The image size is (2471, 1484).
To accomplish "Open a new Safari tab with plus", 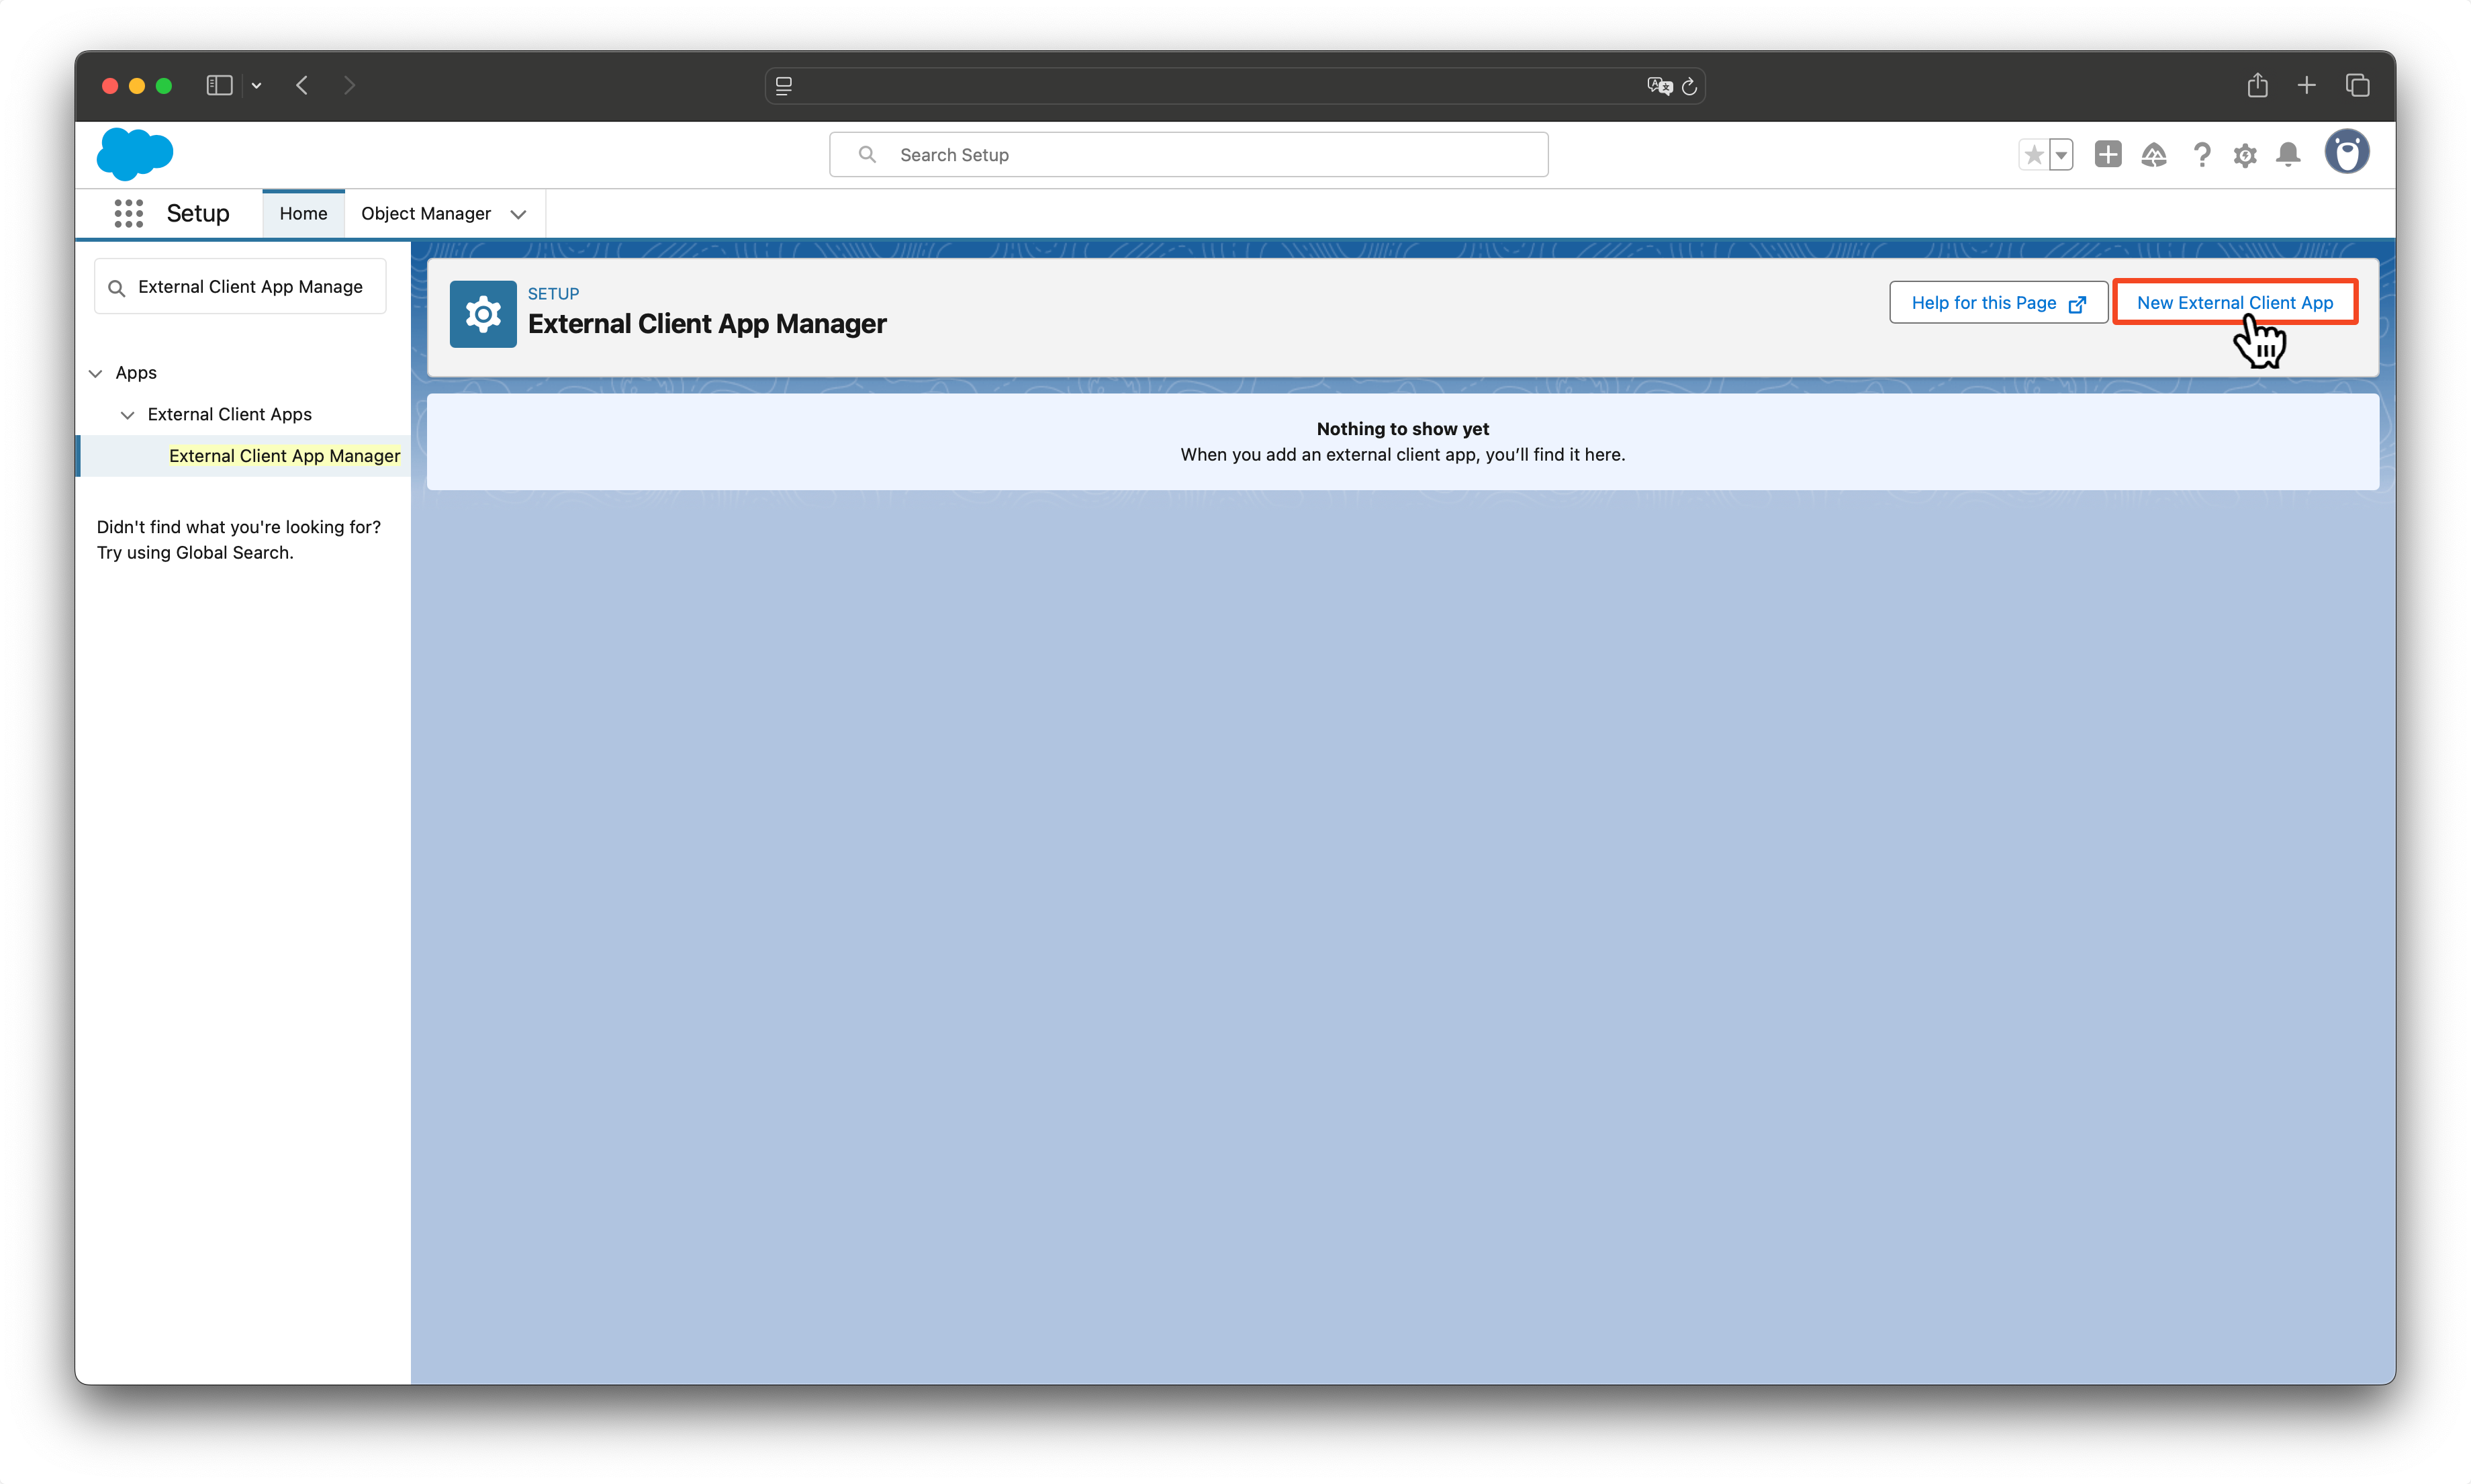I will pos(2307,85).
